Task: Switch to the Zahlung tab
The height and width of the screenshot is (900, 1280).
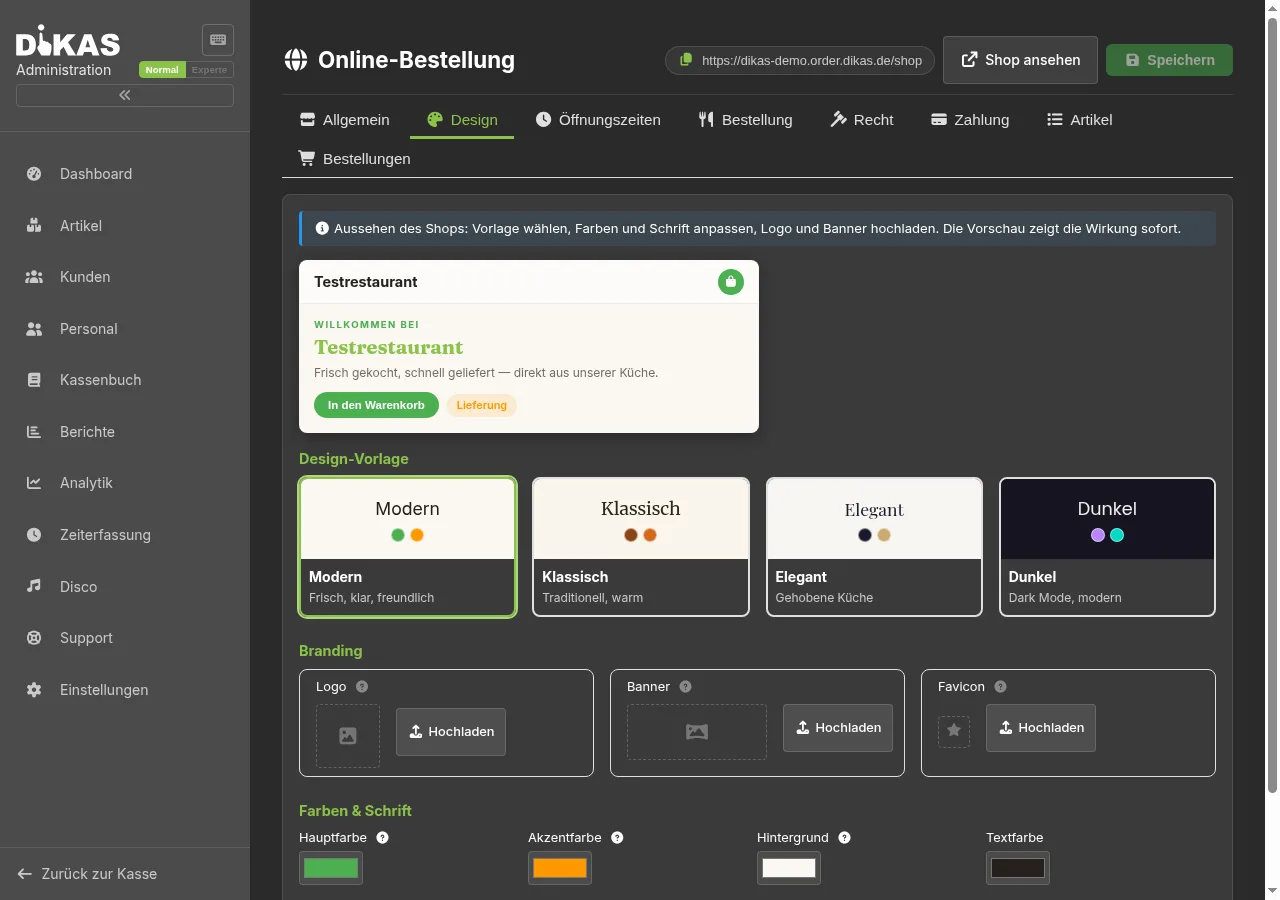Action: [x=970, y=120]
